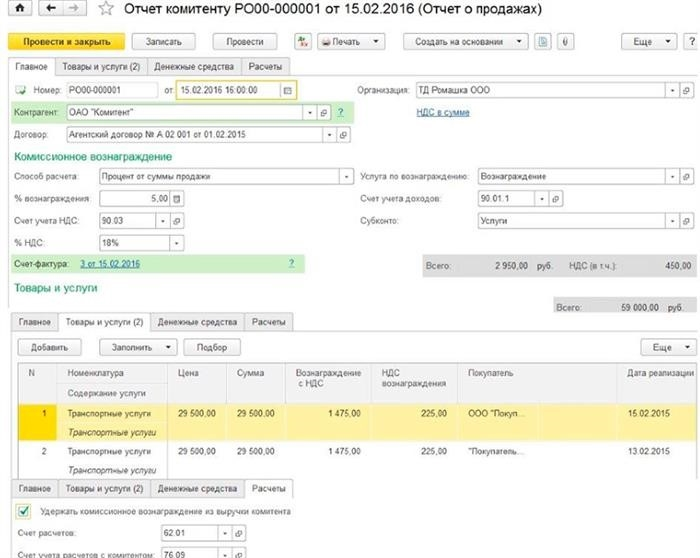Image resolution: width=700 pixels, height=558 pixels.
Task: Switch to top Товары и услуги (2) tab
Action: coord(101,67)
